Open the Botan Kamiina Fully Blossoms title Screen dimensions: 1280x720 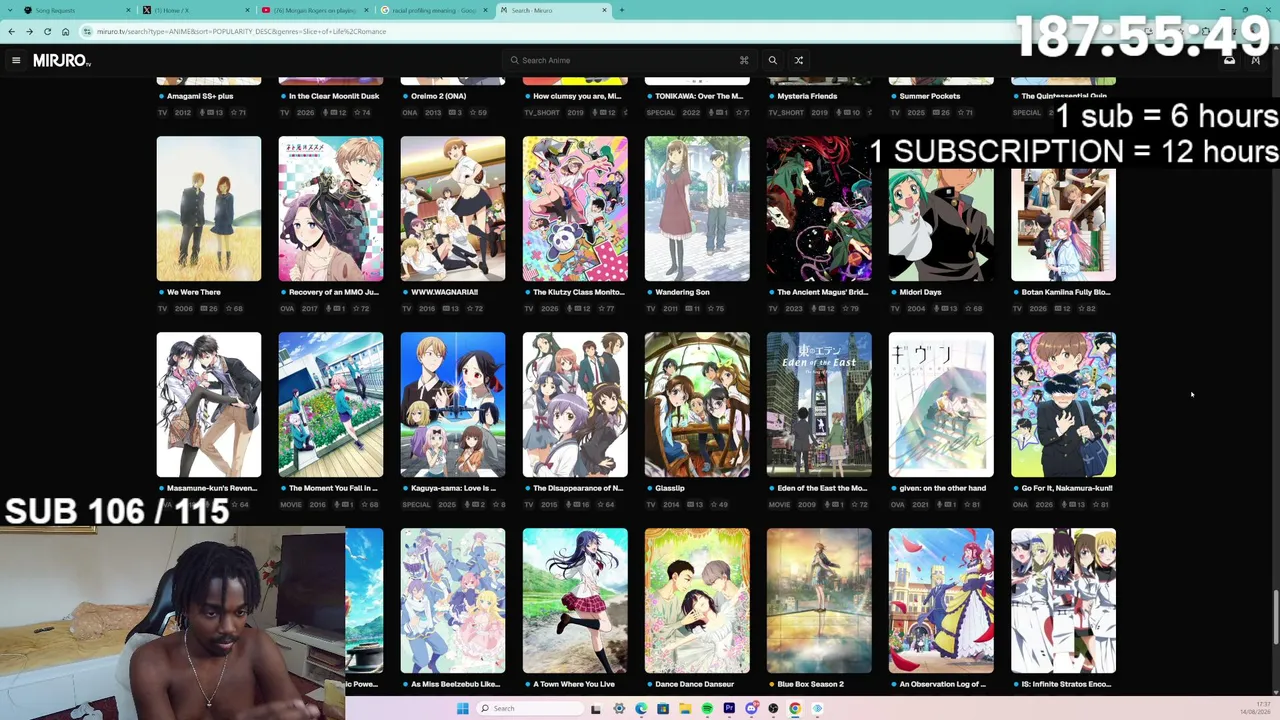pos(1066,292)
